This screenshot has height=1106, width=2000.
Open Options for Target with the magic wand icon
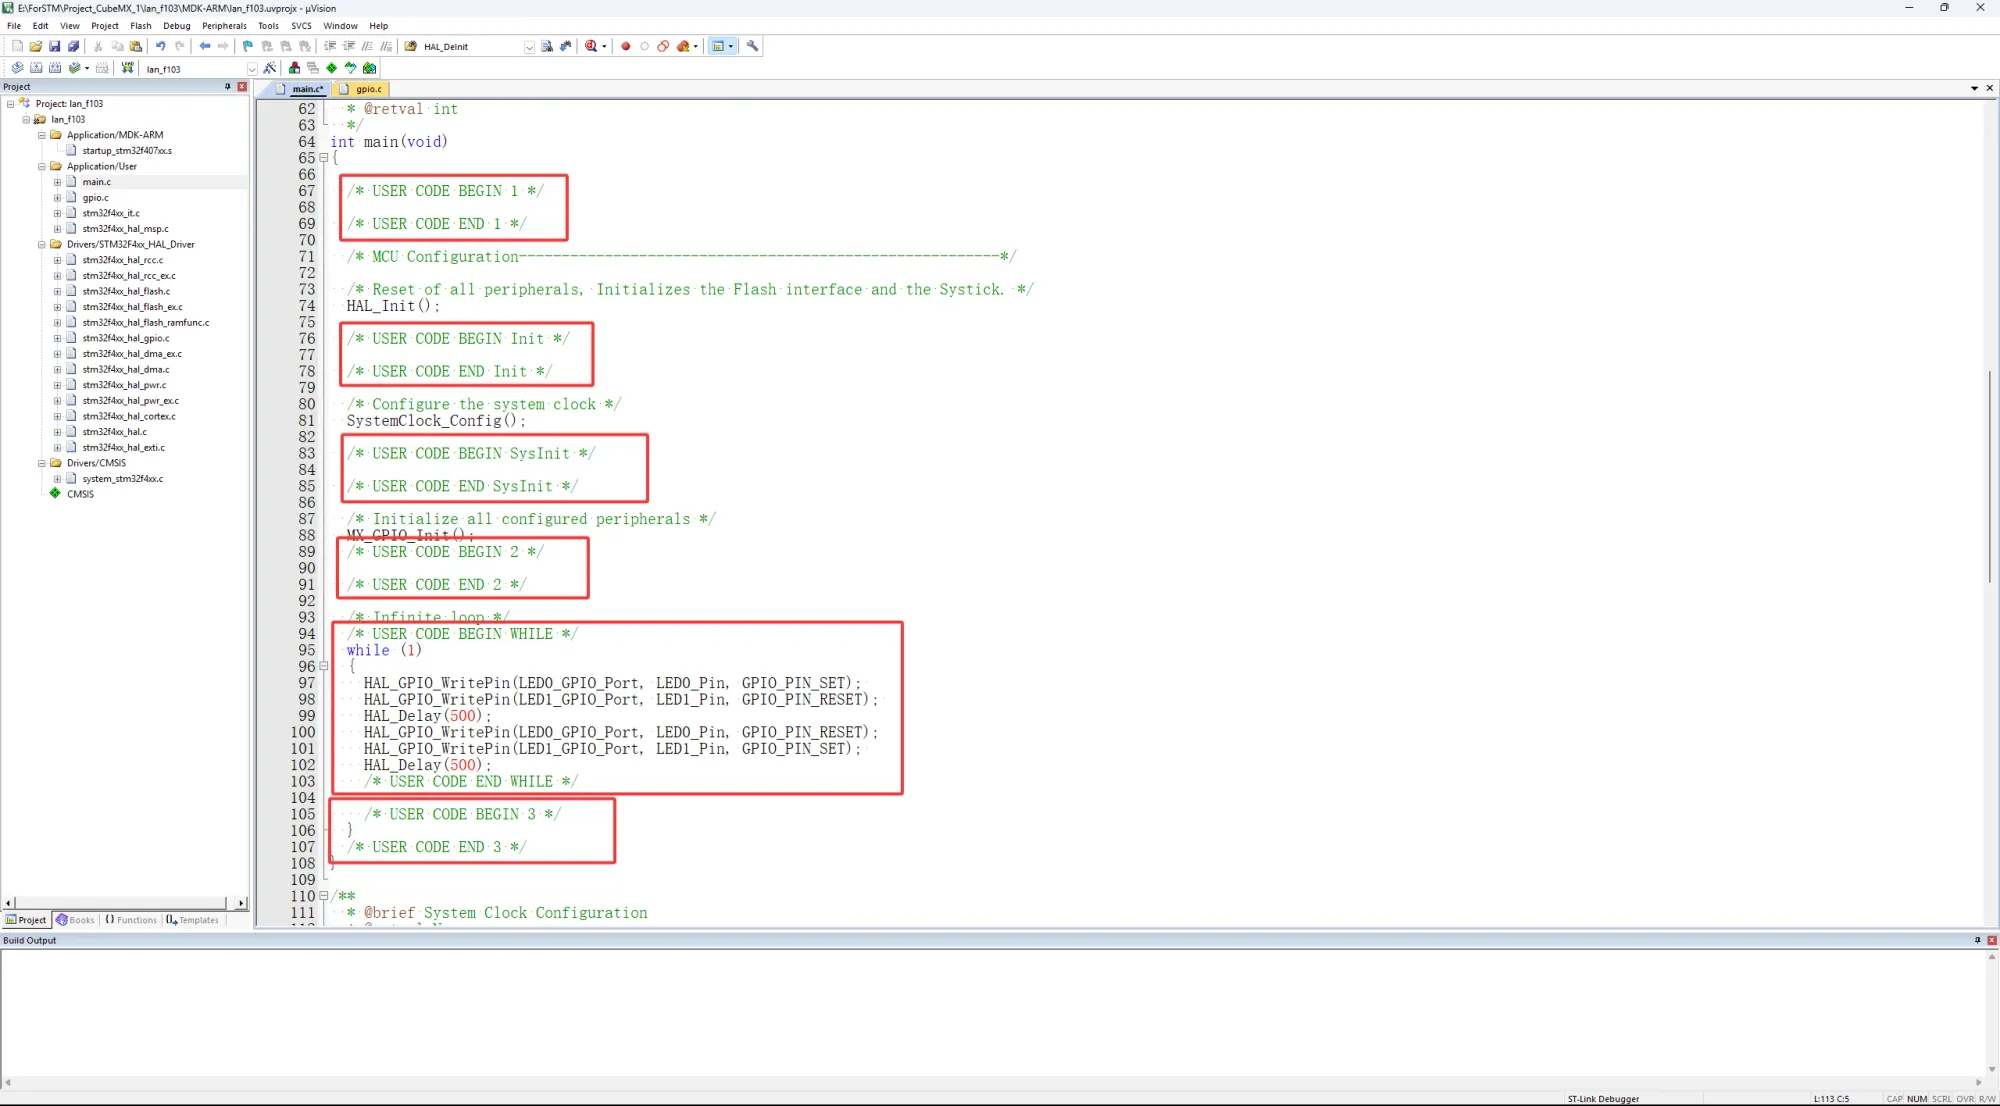270,68
